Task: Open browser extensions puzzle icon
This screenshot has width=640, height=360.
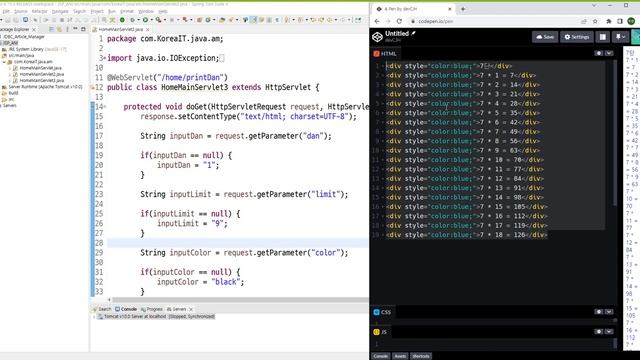Action: [609, 21]
